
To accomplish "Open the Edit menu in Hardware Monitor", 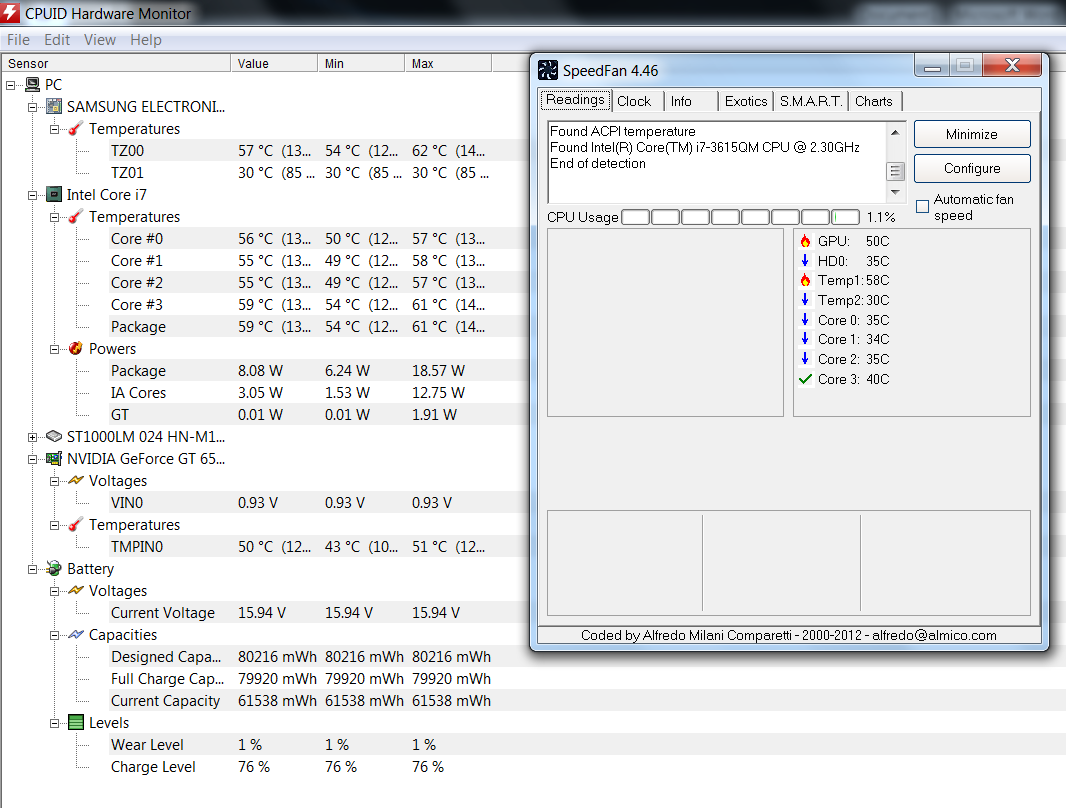I will [57, 40].
